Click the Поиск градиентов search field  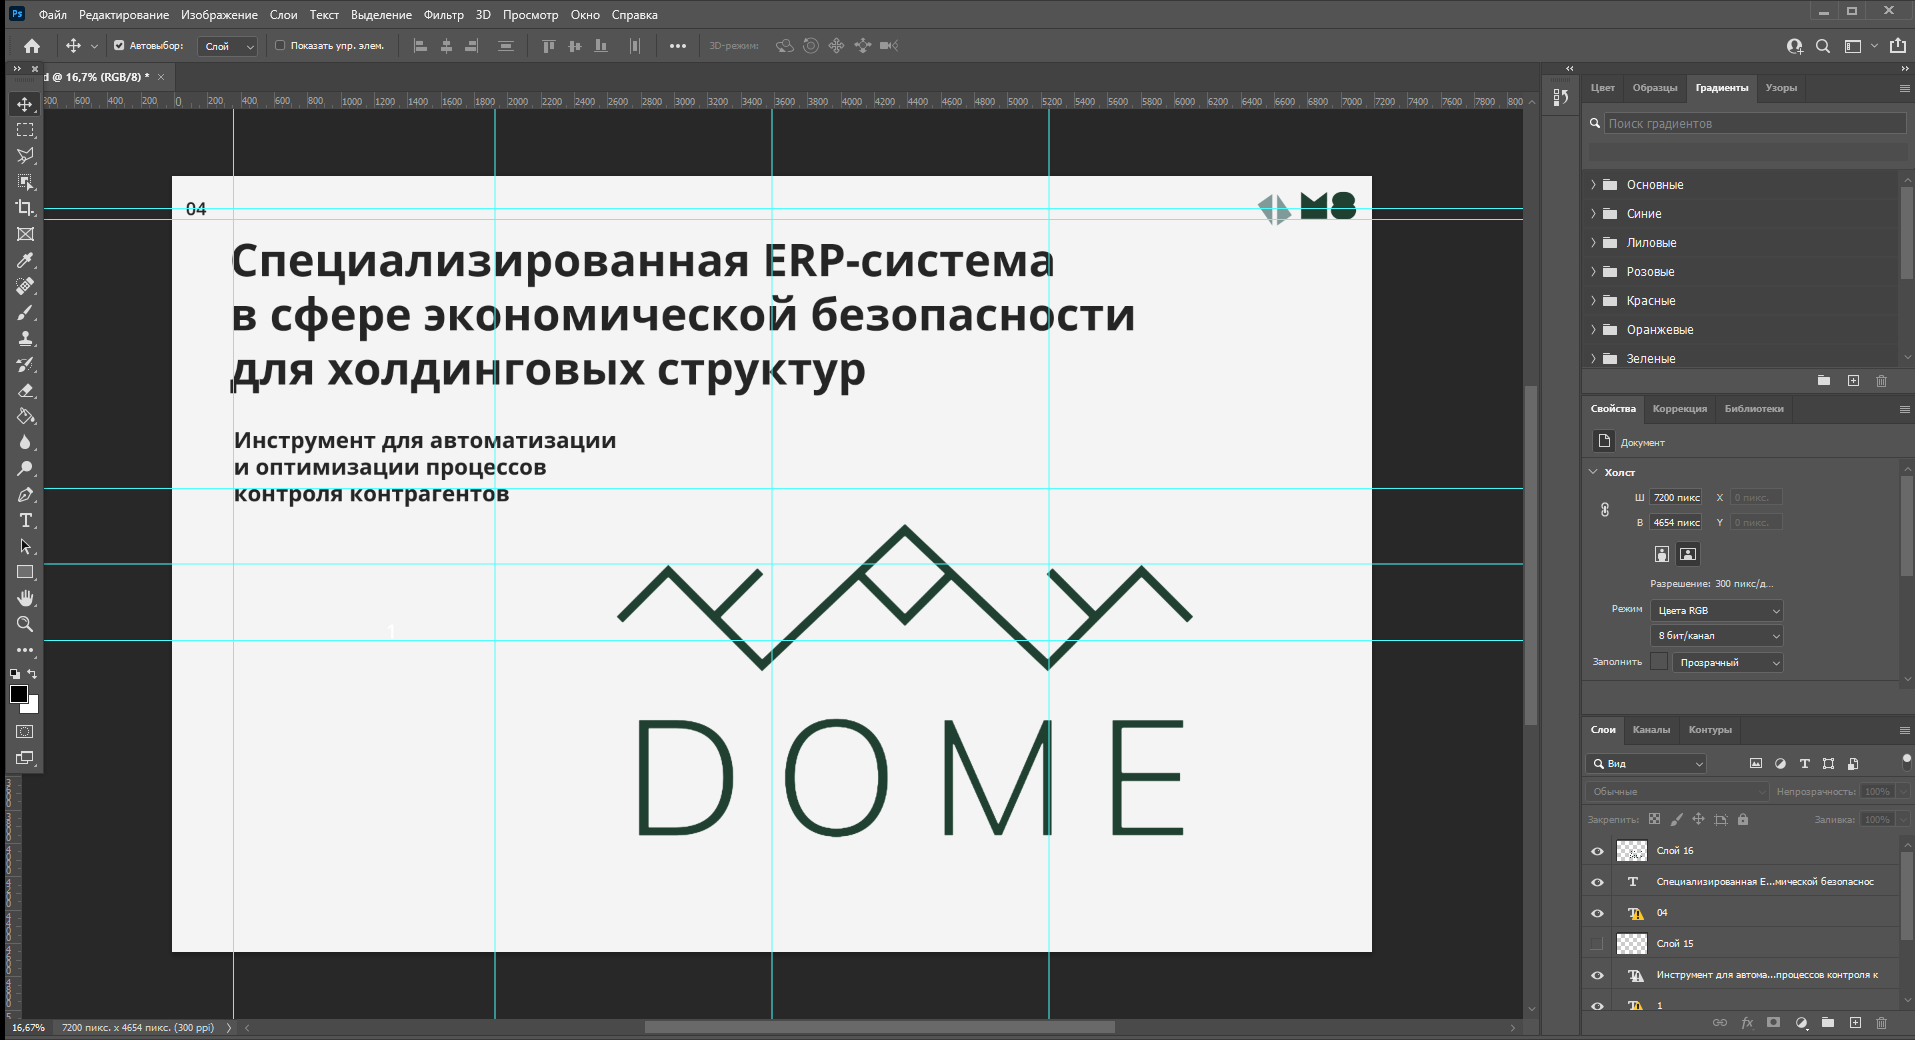tap(1755, 123)
